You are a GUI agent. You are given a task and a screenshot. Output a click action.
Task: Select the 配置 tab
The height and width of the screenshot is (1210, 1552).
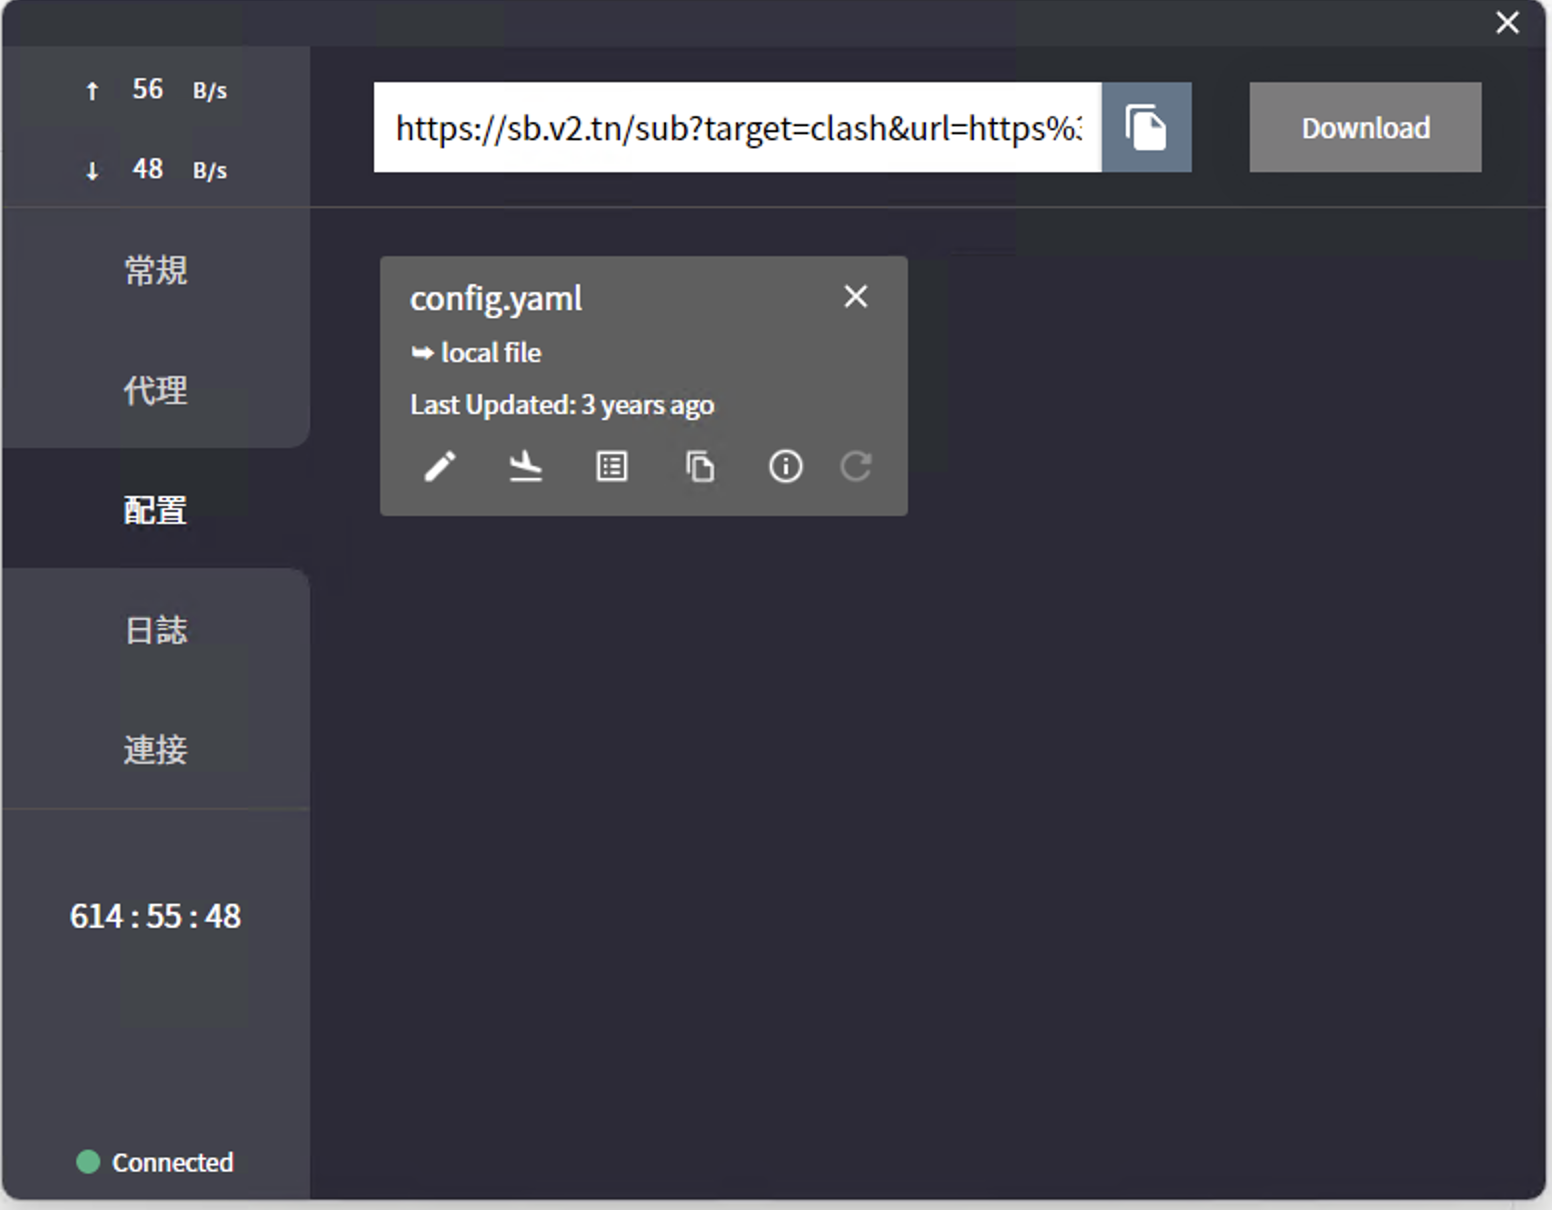(155, 510)
